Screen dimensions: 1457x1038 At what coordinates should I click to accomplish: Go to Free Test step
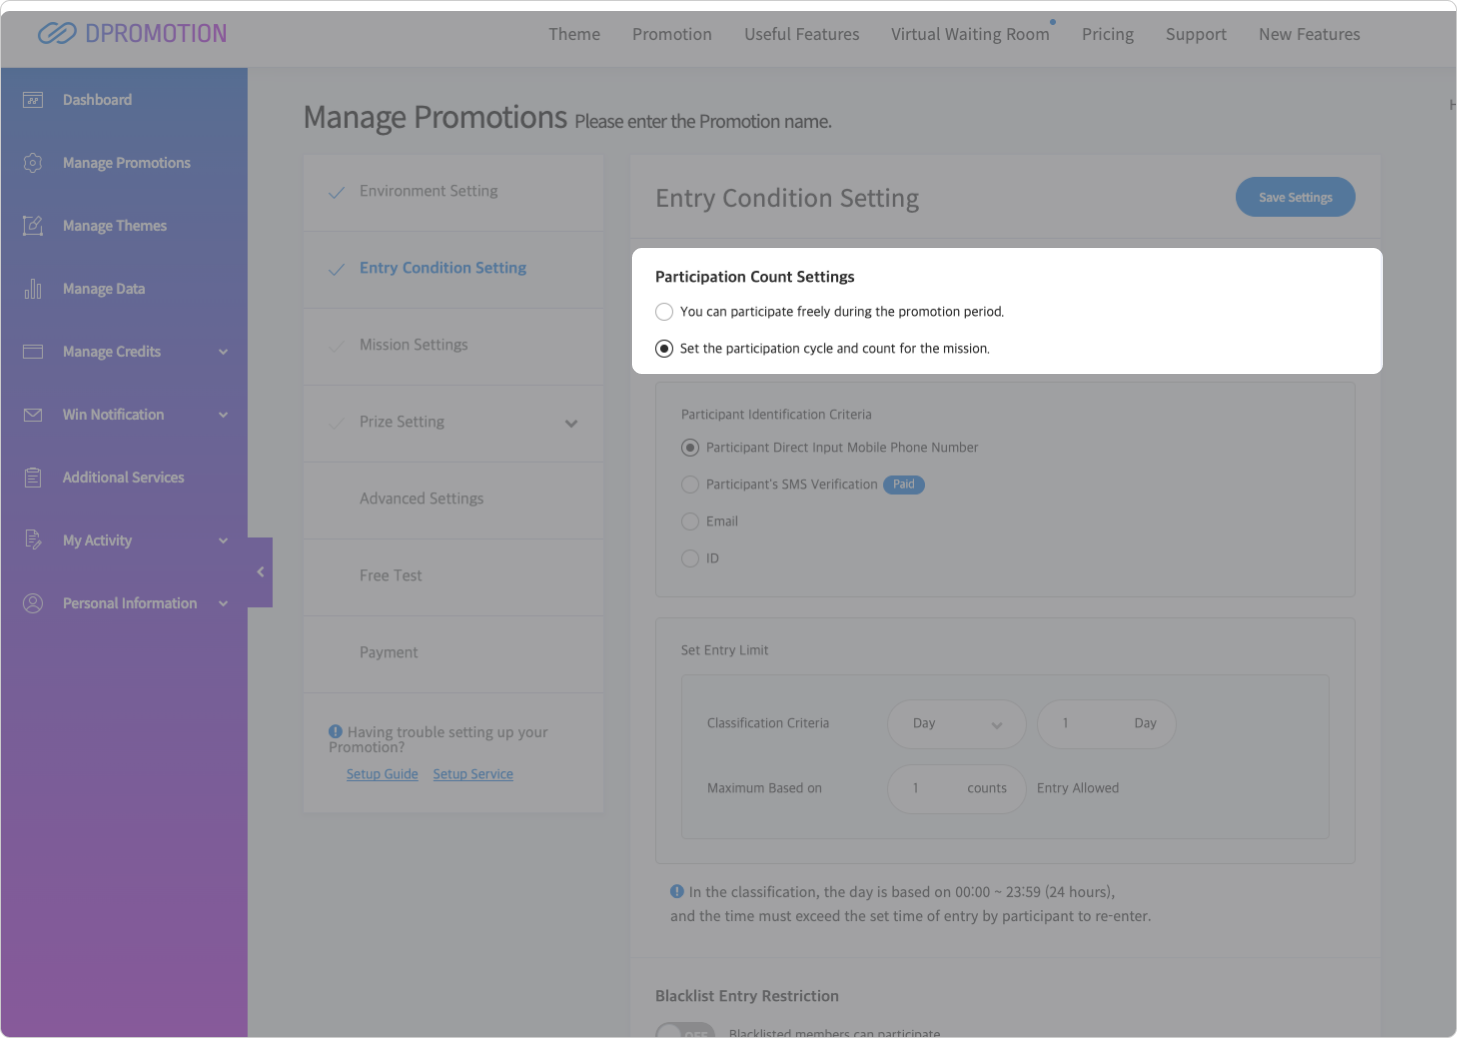click(454, 577)
